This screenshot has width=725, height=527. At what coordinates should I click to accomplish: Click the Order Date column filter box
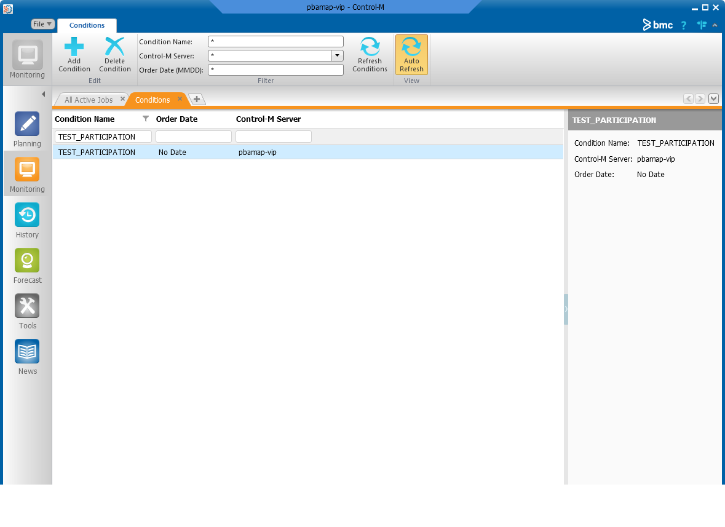pos(193,137)
